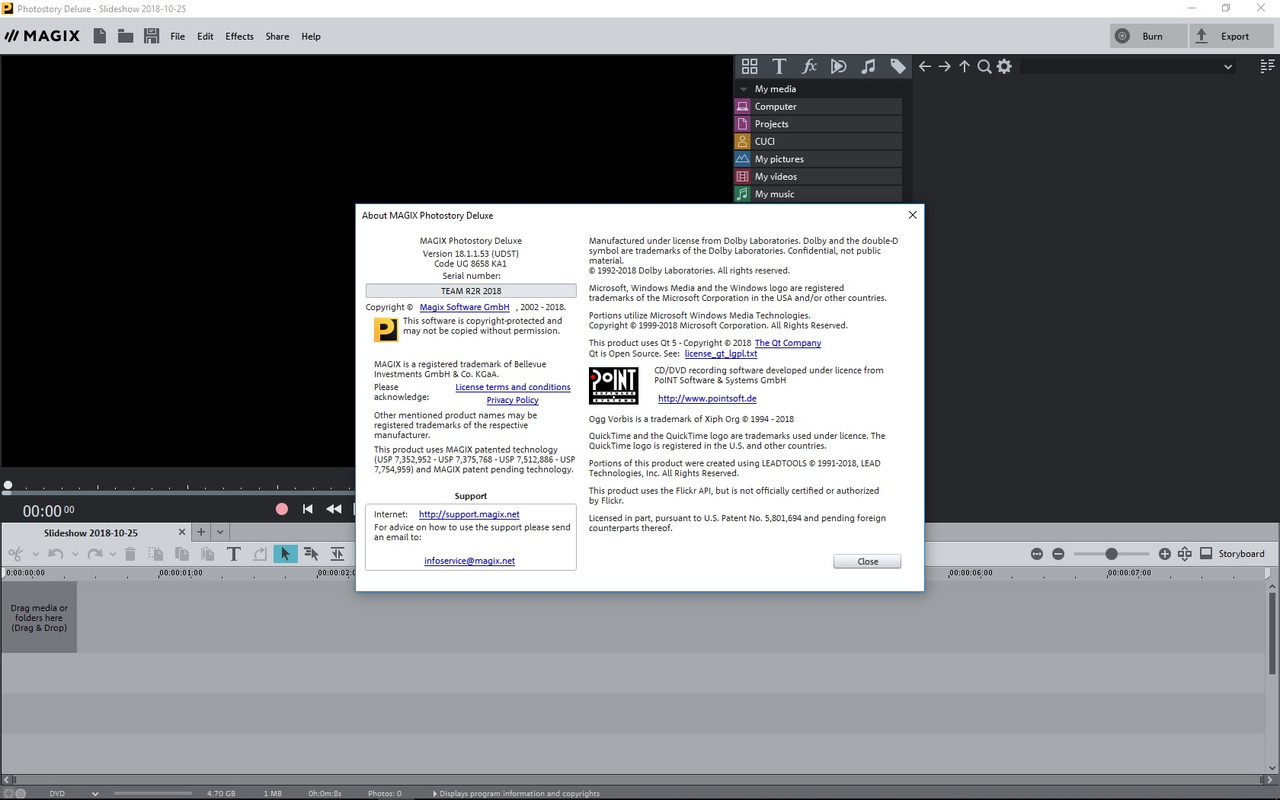Open the Help menu
This screenshot has height=800, width=1280.
pos(311,36)
